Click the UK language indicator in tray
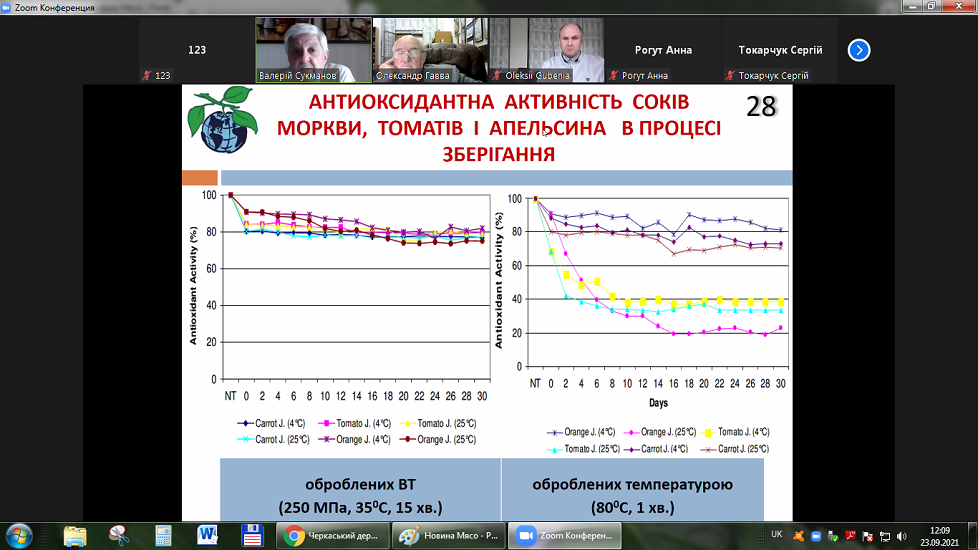Screen dimensions: 978x550 777,534
